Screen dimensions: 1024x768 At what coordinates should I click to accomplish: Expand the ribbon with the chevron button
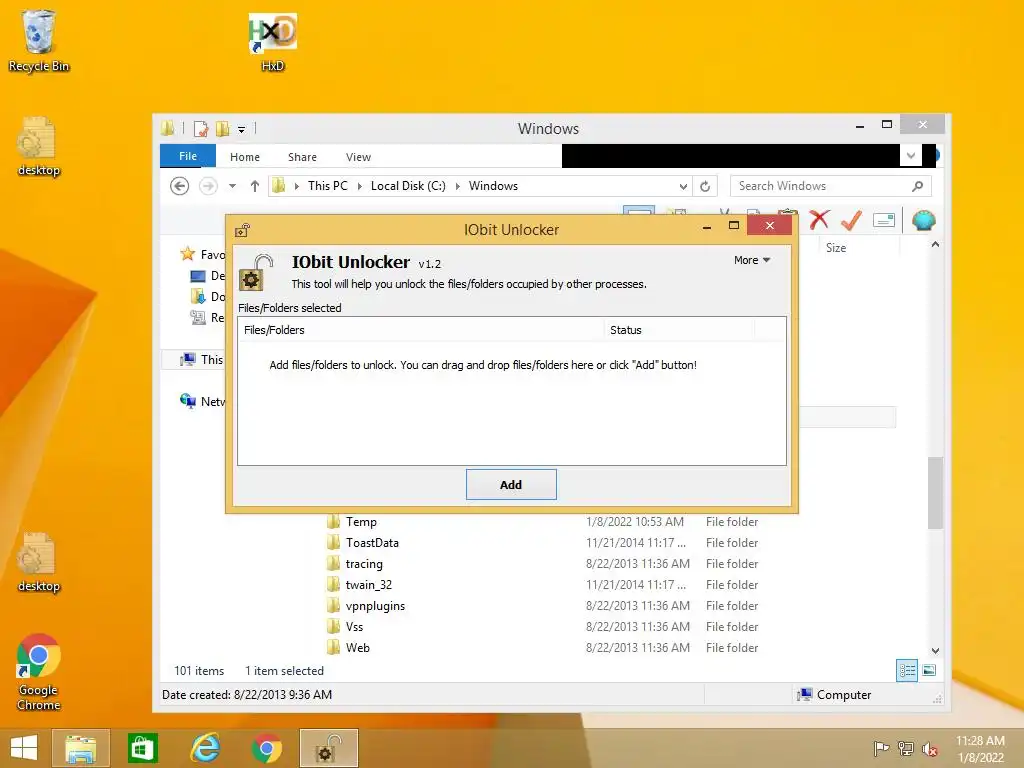point(911,155)
